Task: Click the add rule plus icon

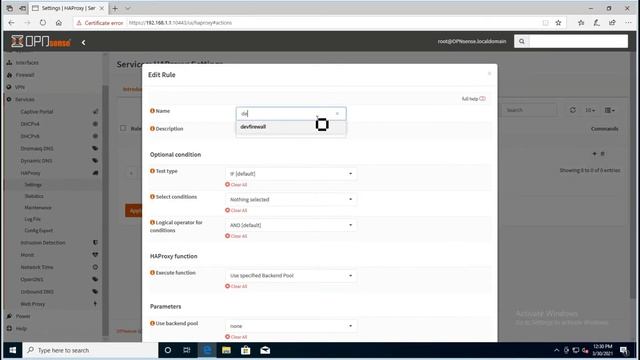Action: 594,154
